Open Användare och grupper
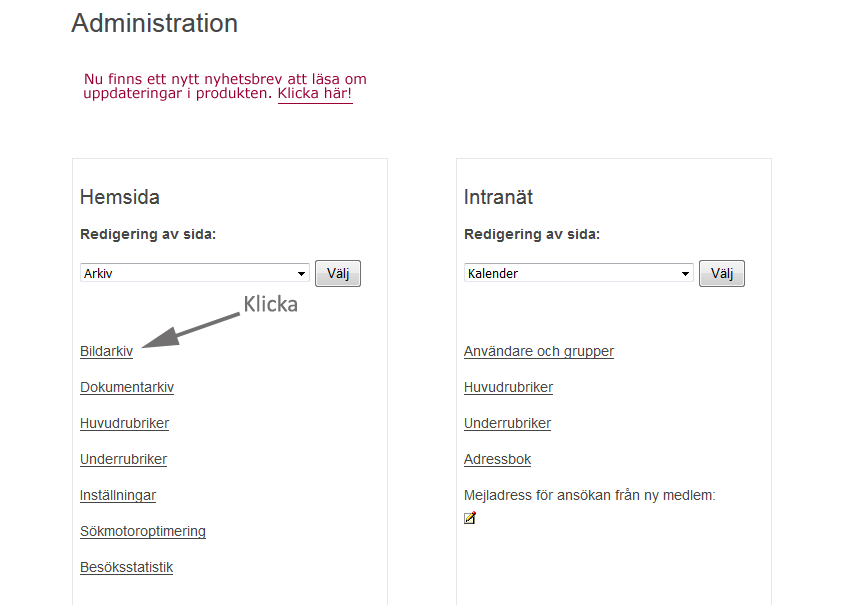Screen dimensions: 844x605 (539, 351)
